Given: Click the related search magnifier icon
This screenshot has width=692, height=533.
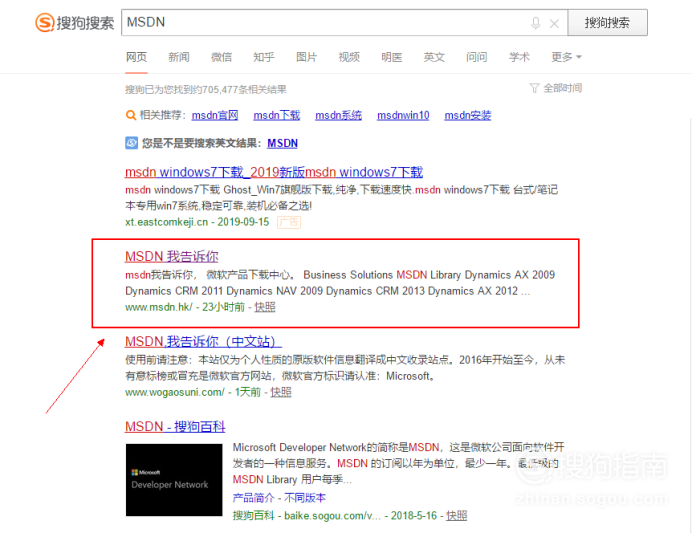Looking at the screenshot, I should click(131, 116).
